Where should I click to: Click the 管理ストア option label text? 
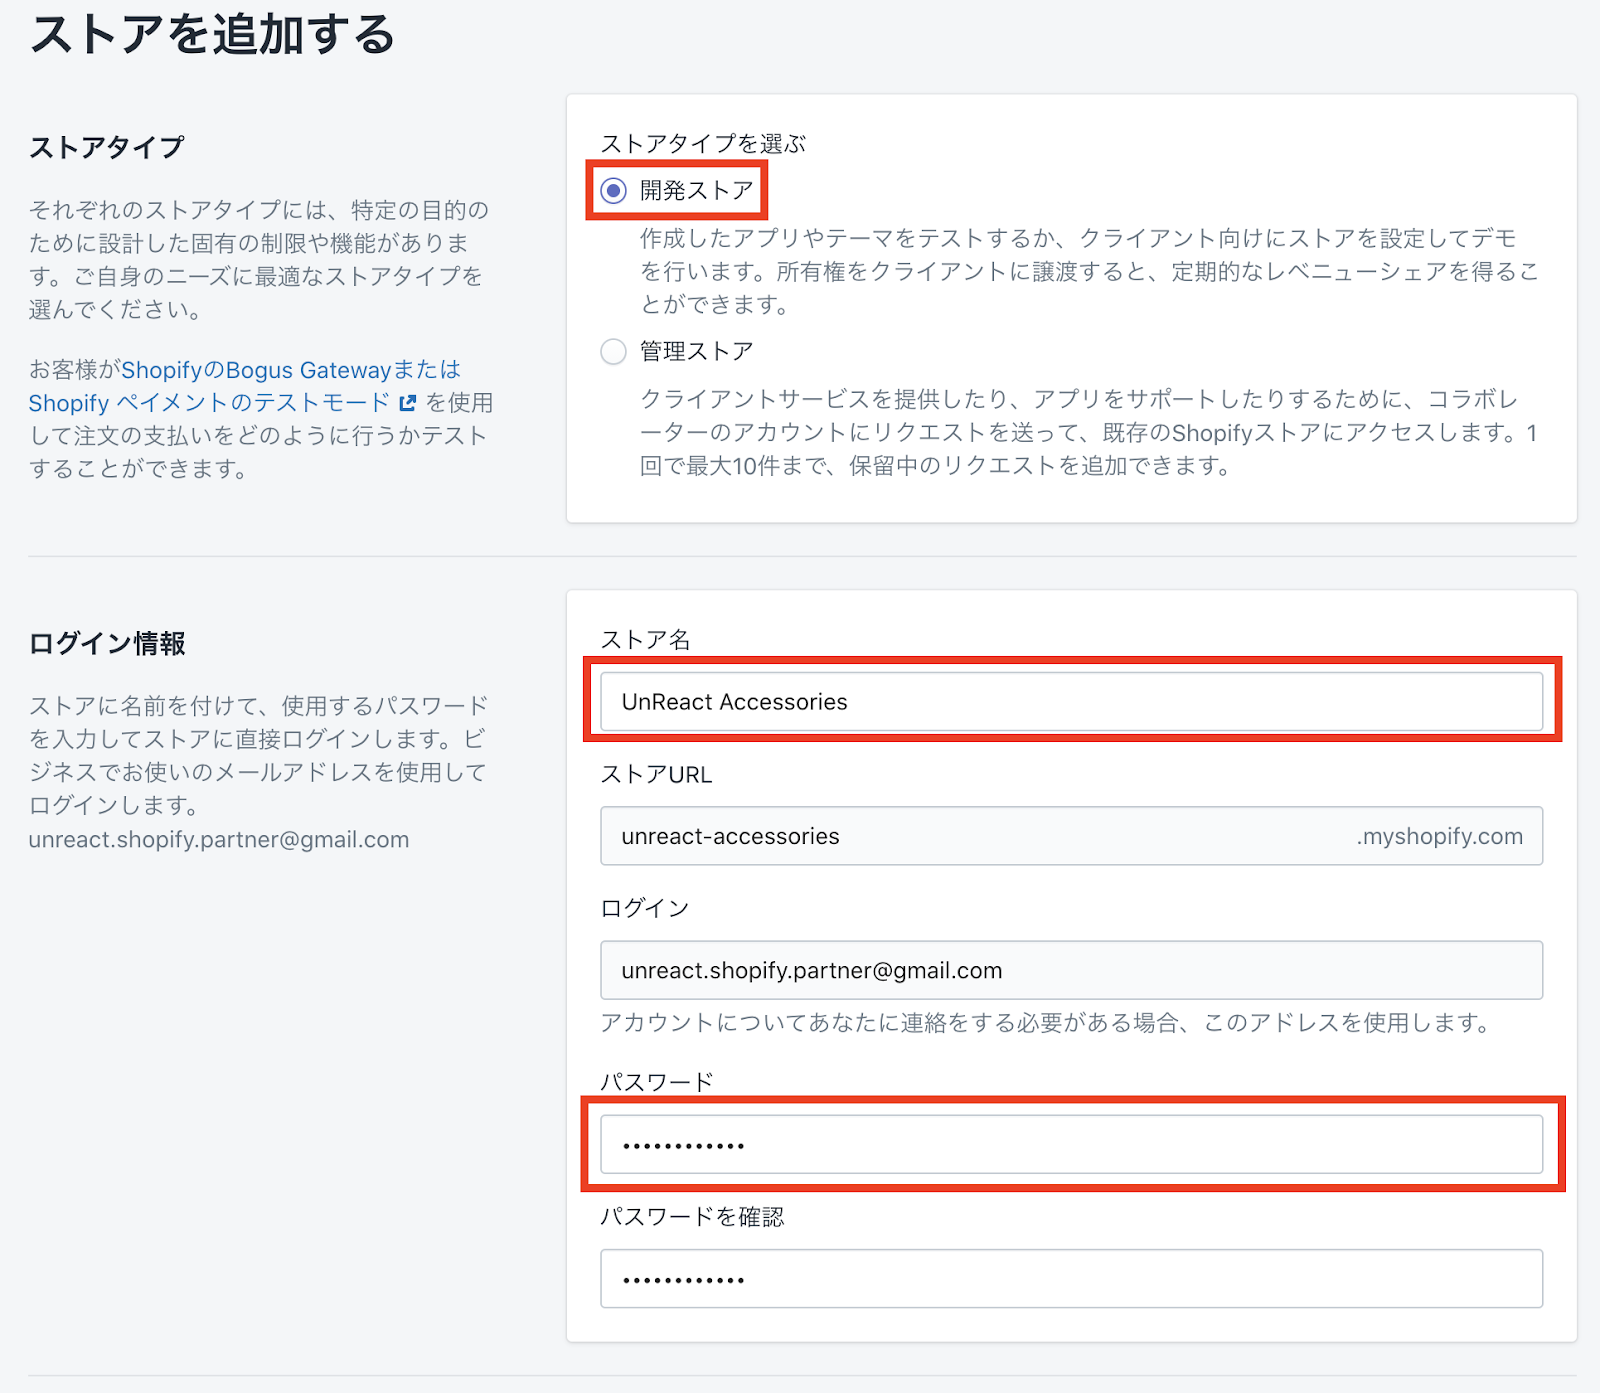(x=696, y=352)
